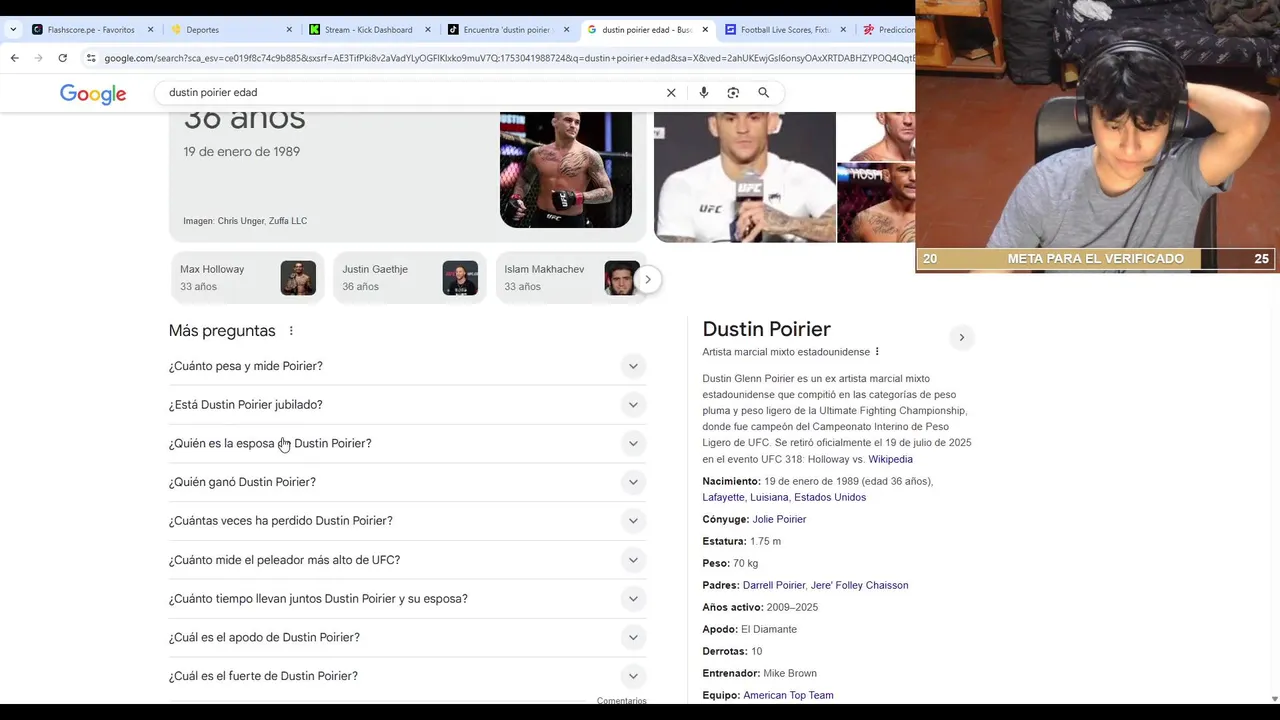Viewport: 1280px width, 720px height.
Task: Click the 'Dustin Poirier' knowledge panel heading
Action: [x=767, y=329]
